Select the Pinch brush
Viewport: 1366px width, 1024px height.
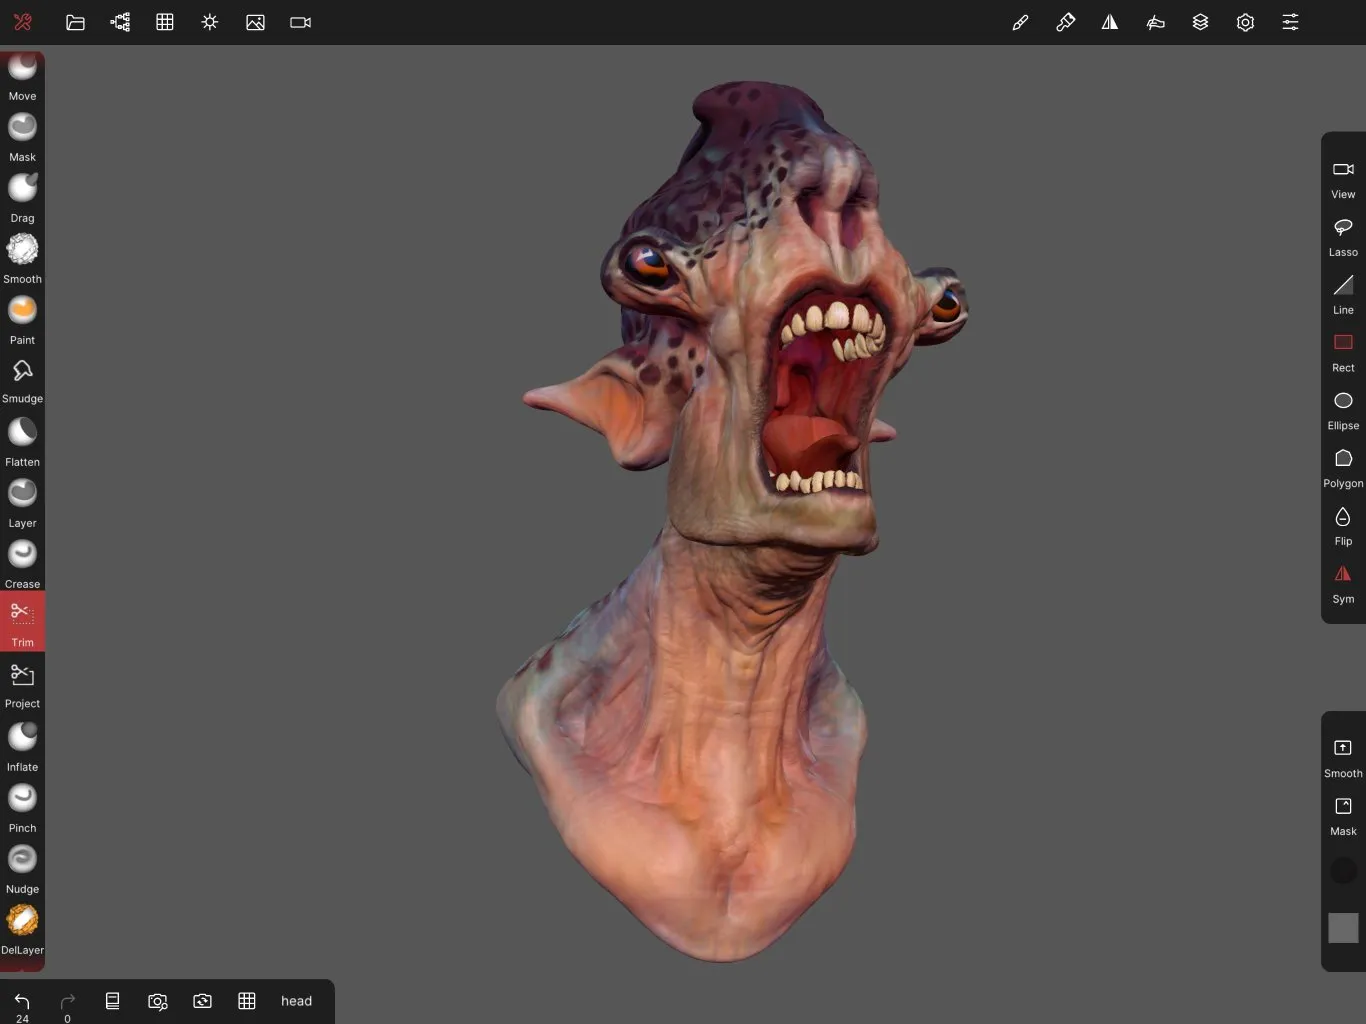22,805
